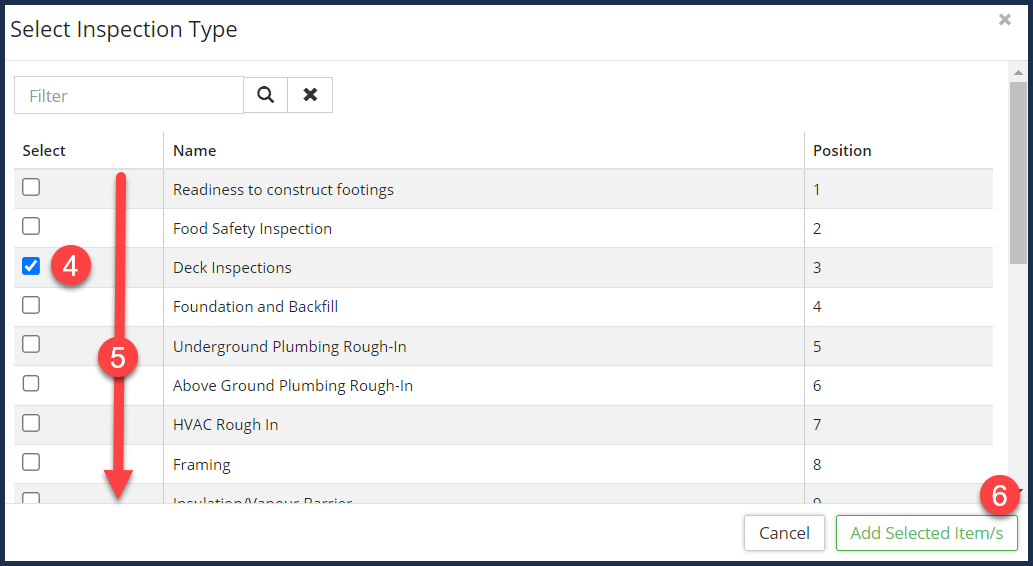Click the Deck Inspections row name

(x=232, y=268)
